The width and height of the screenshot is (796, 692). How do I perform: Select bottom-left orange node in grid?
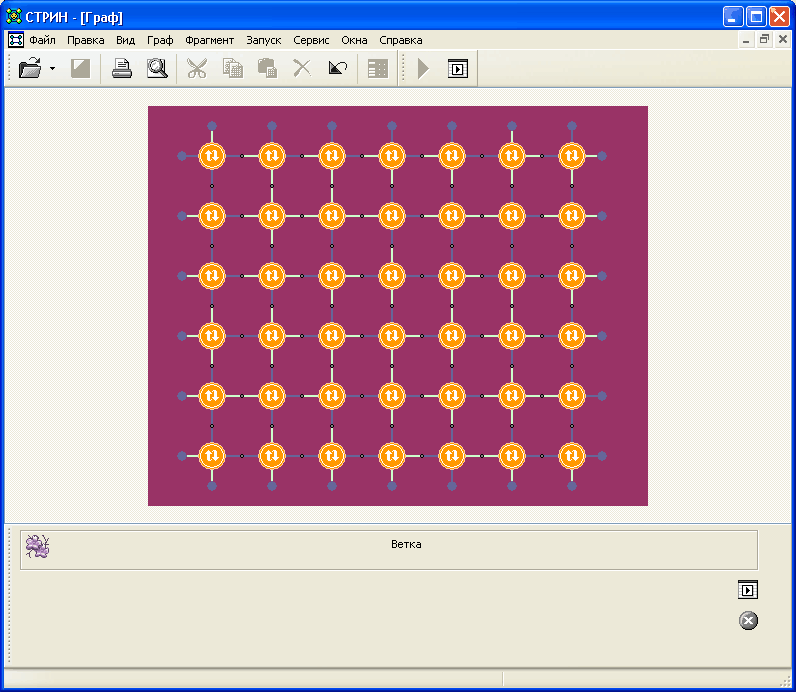point(212,456)
